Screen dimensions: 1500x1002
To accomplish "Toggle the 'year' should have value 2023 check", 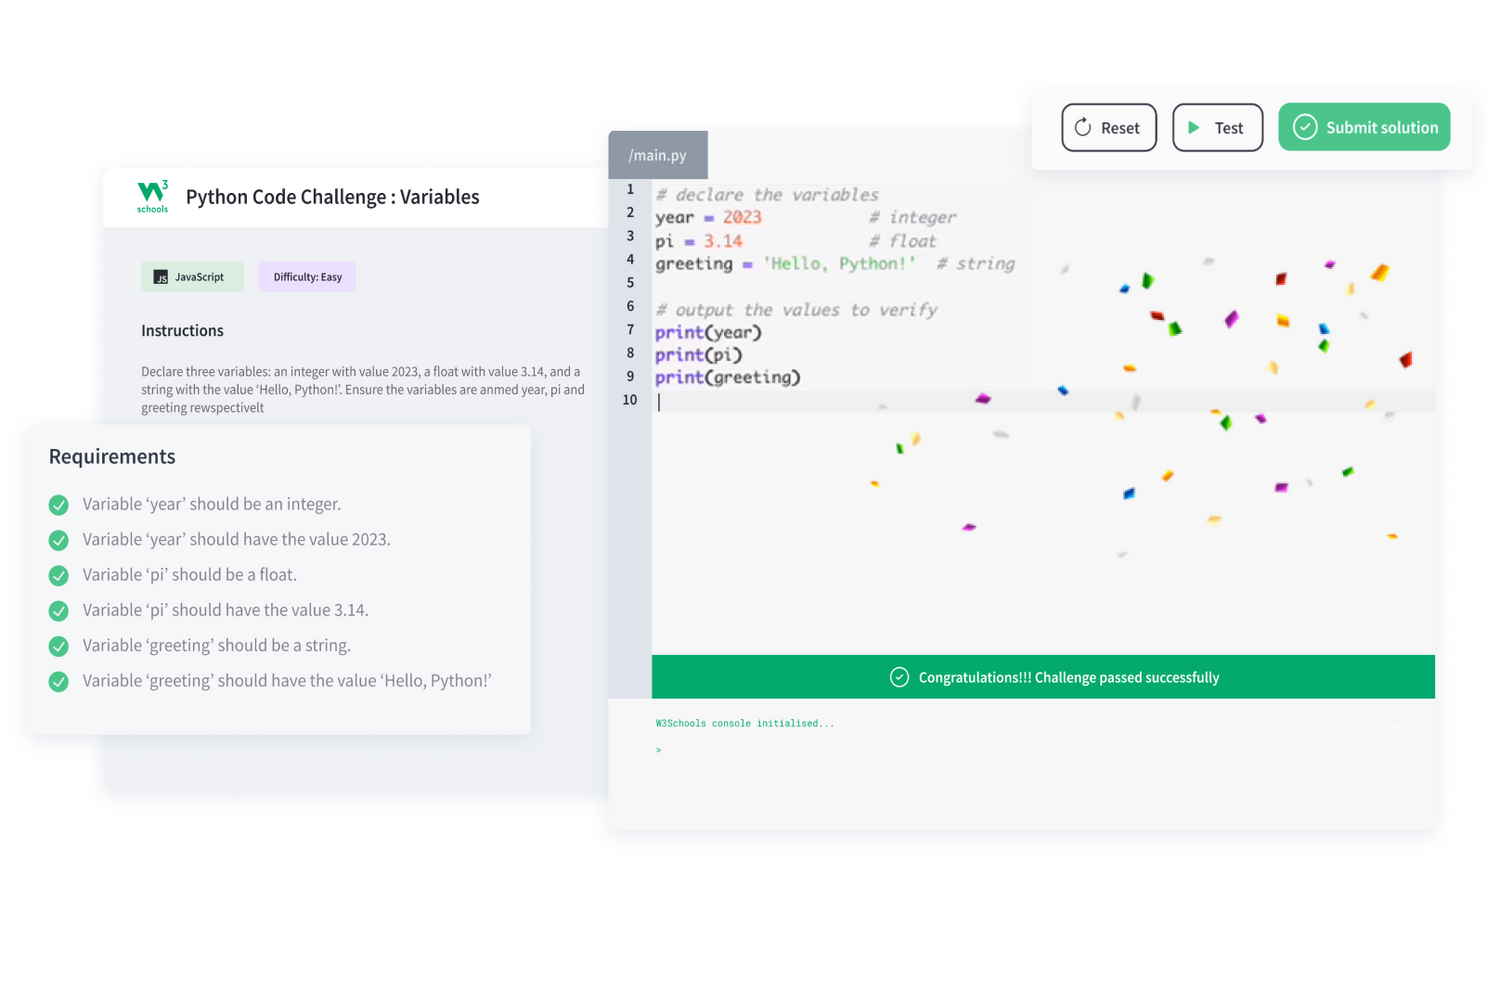I will pos(59,540).
